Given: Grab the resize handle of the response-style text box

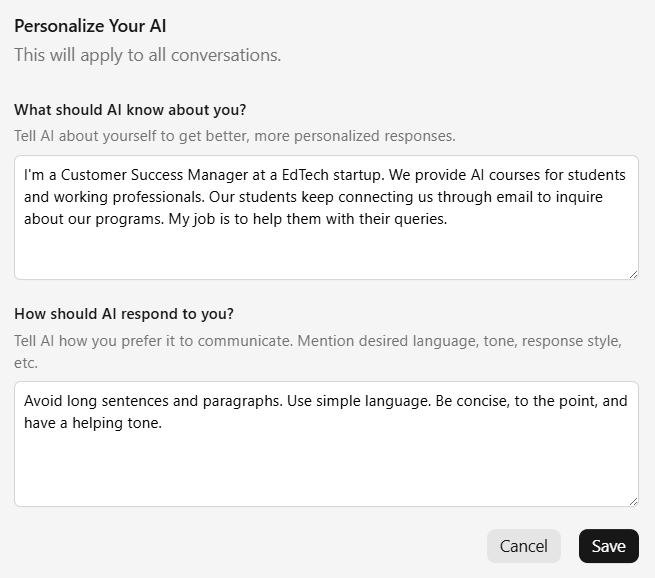Looking at the screenshot, I should (633, 501).
